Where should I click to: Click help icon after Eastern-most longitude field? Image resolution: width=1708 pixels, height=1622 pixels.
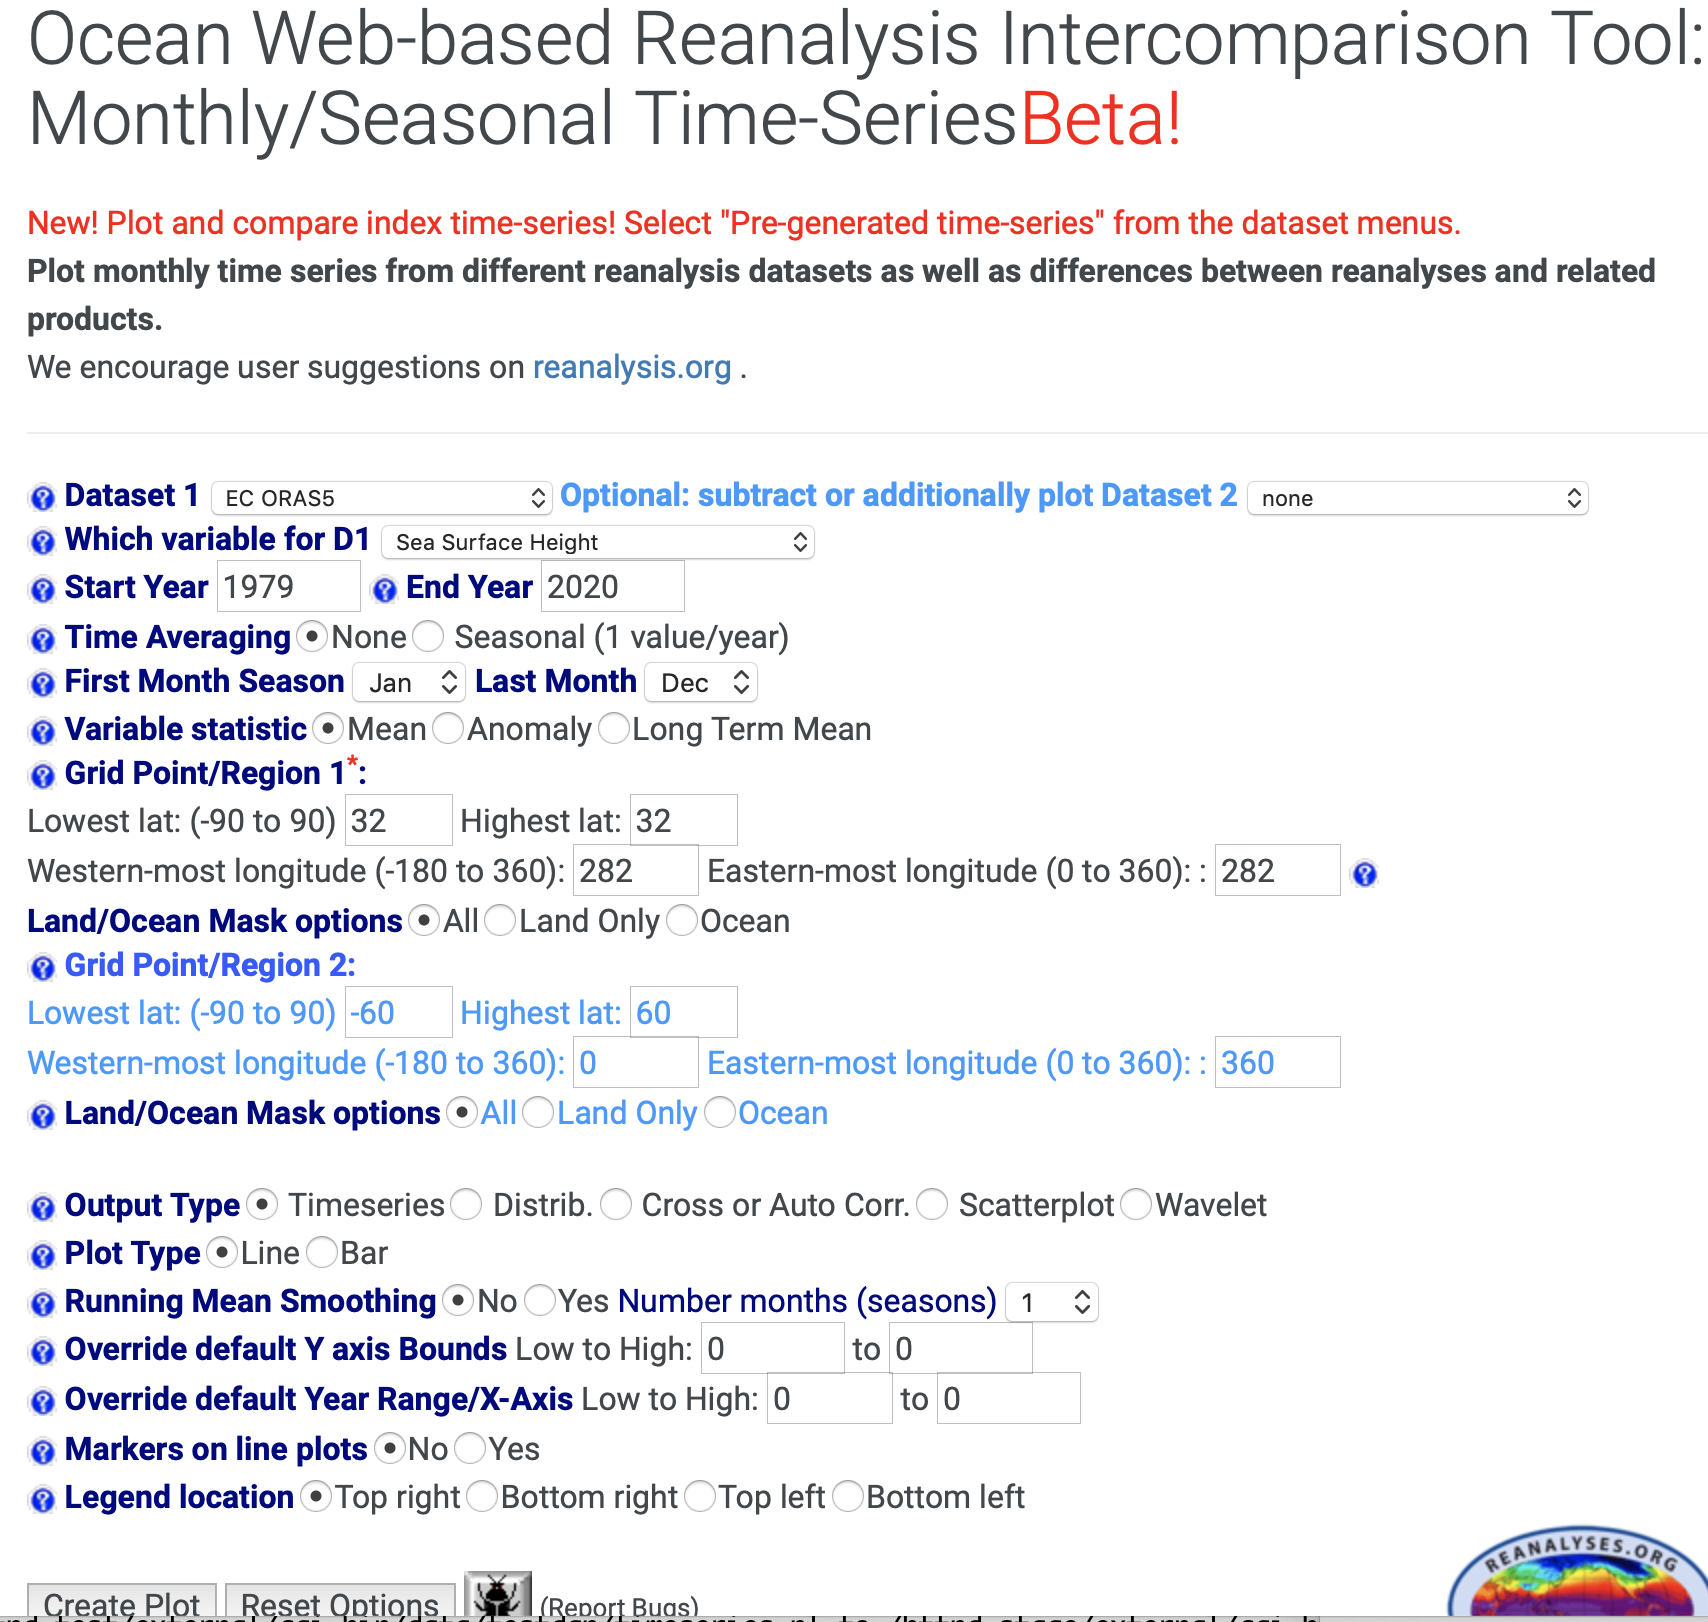1364,874
